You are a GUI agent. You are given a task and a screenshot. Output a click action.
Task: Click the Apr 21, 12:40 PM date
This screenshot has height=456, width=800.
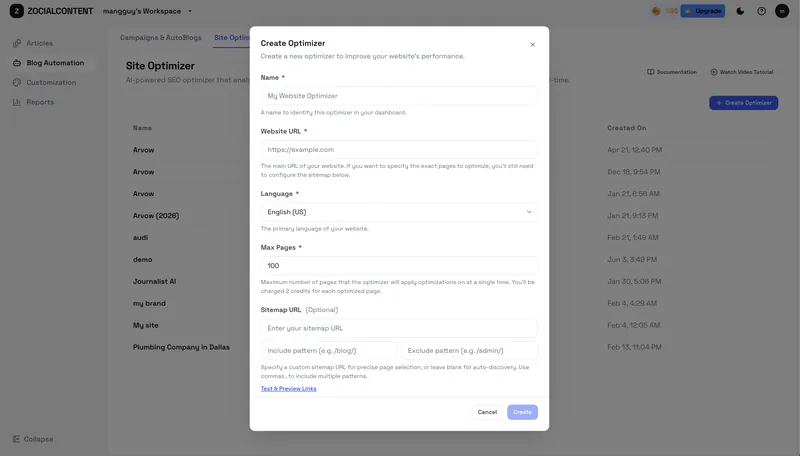tap(634, 150)
